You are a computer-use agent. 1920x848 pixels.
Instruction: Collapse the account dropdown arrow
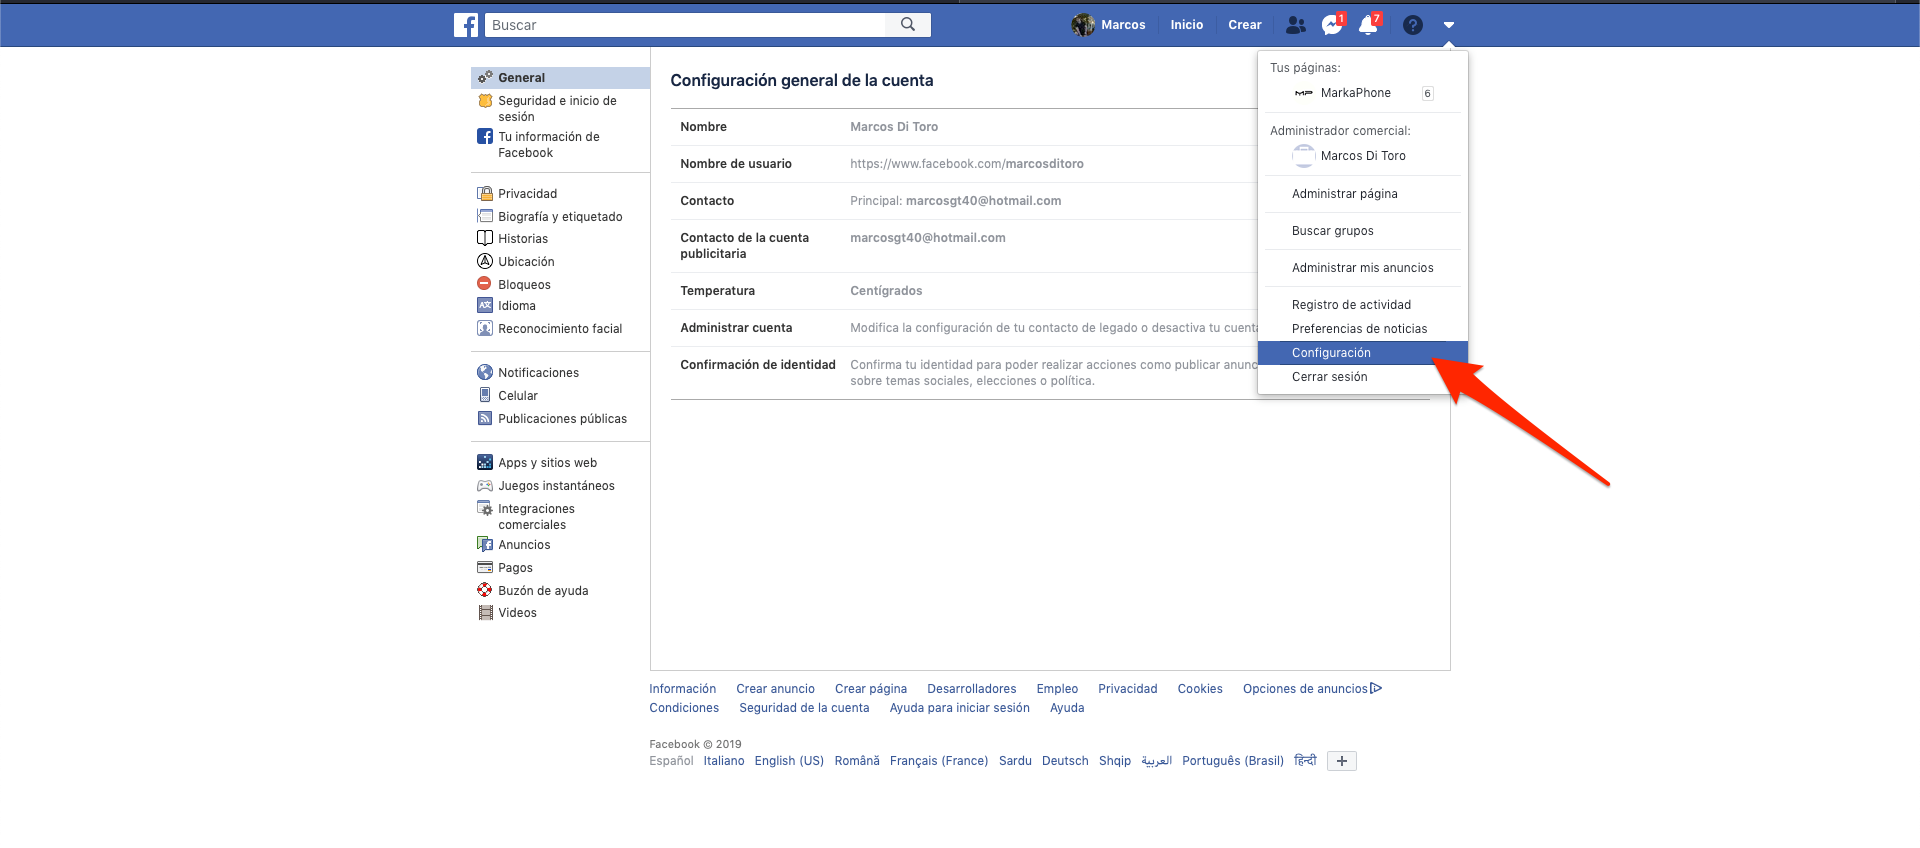point(1448,25)
